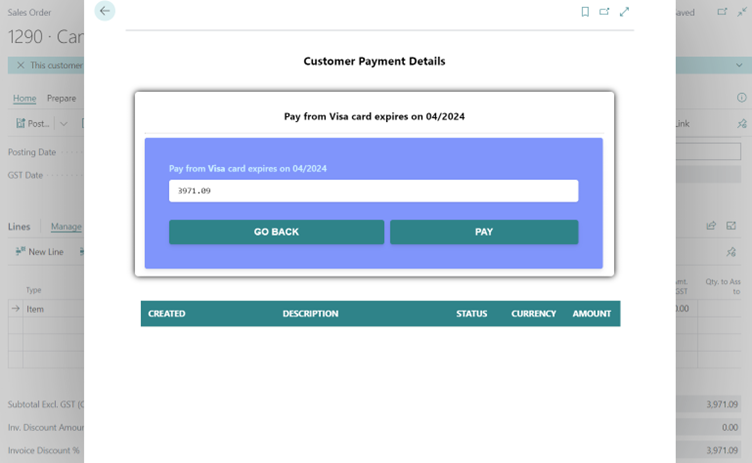Expand the notification bar chevron
The width and height of the screenshot is (752, 463).
tap(739, 65)
